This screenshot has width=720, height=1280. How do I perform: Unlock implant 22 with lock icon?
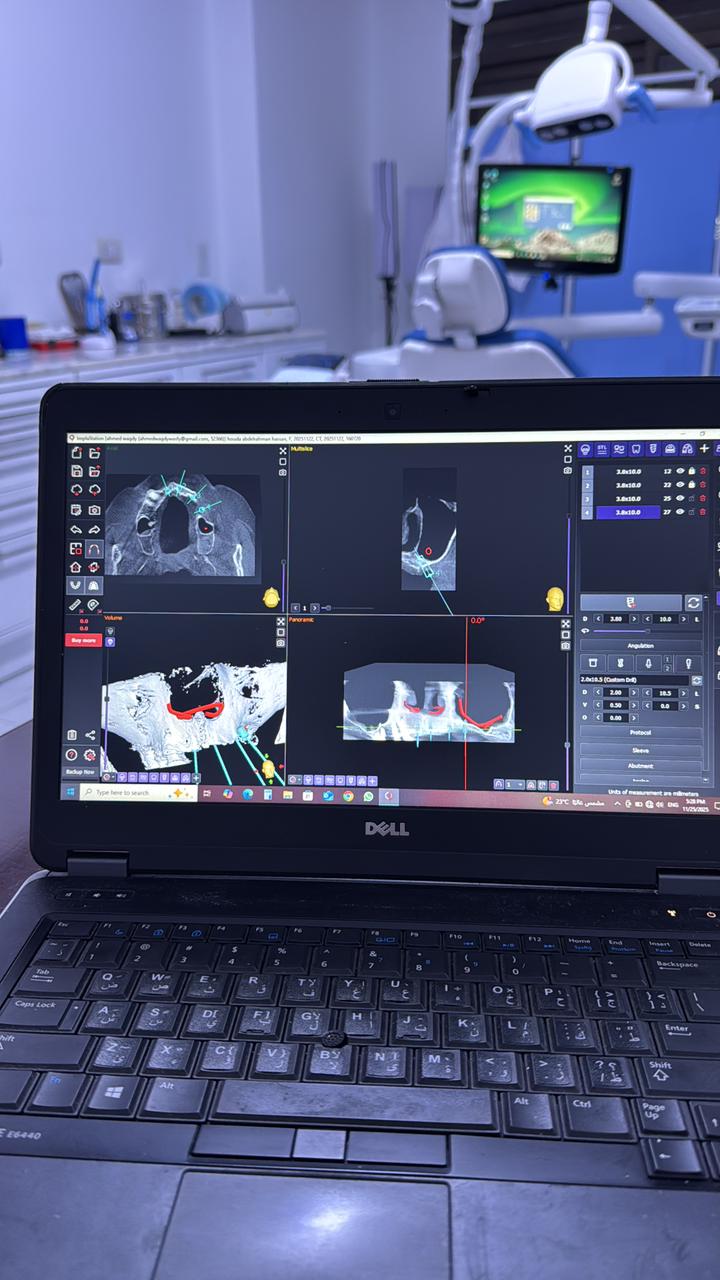[691, 485]
